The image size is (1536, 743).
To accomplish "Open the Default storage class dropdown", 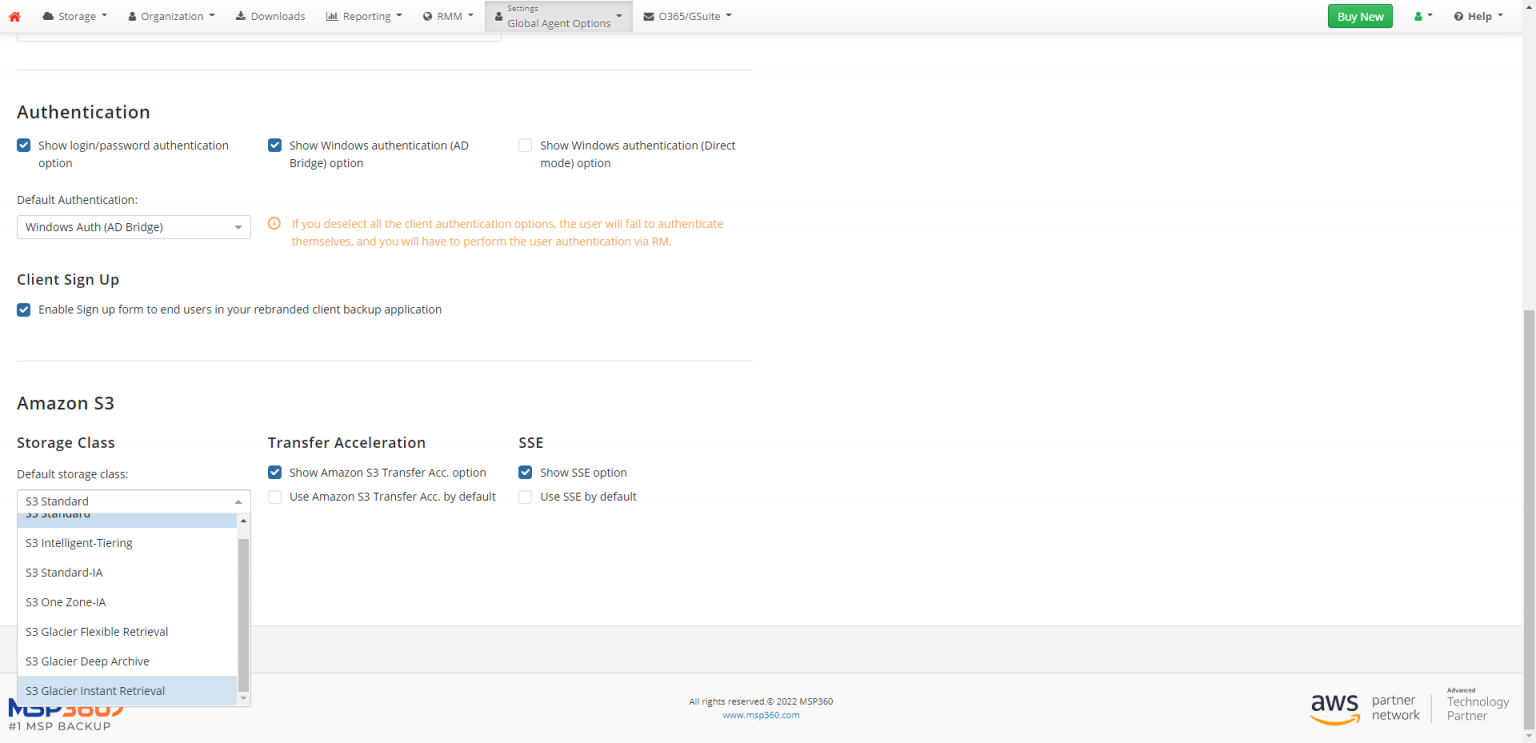I will click(x=133, y=501).
